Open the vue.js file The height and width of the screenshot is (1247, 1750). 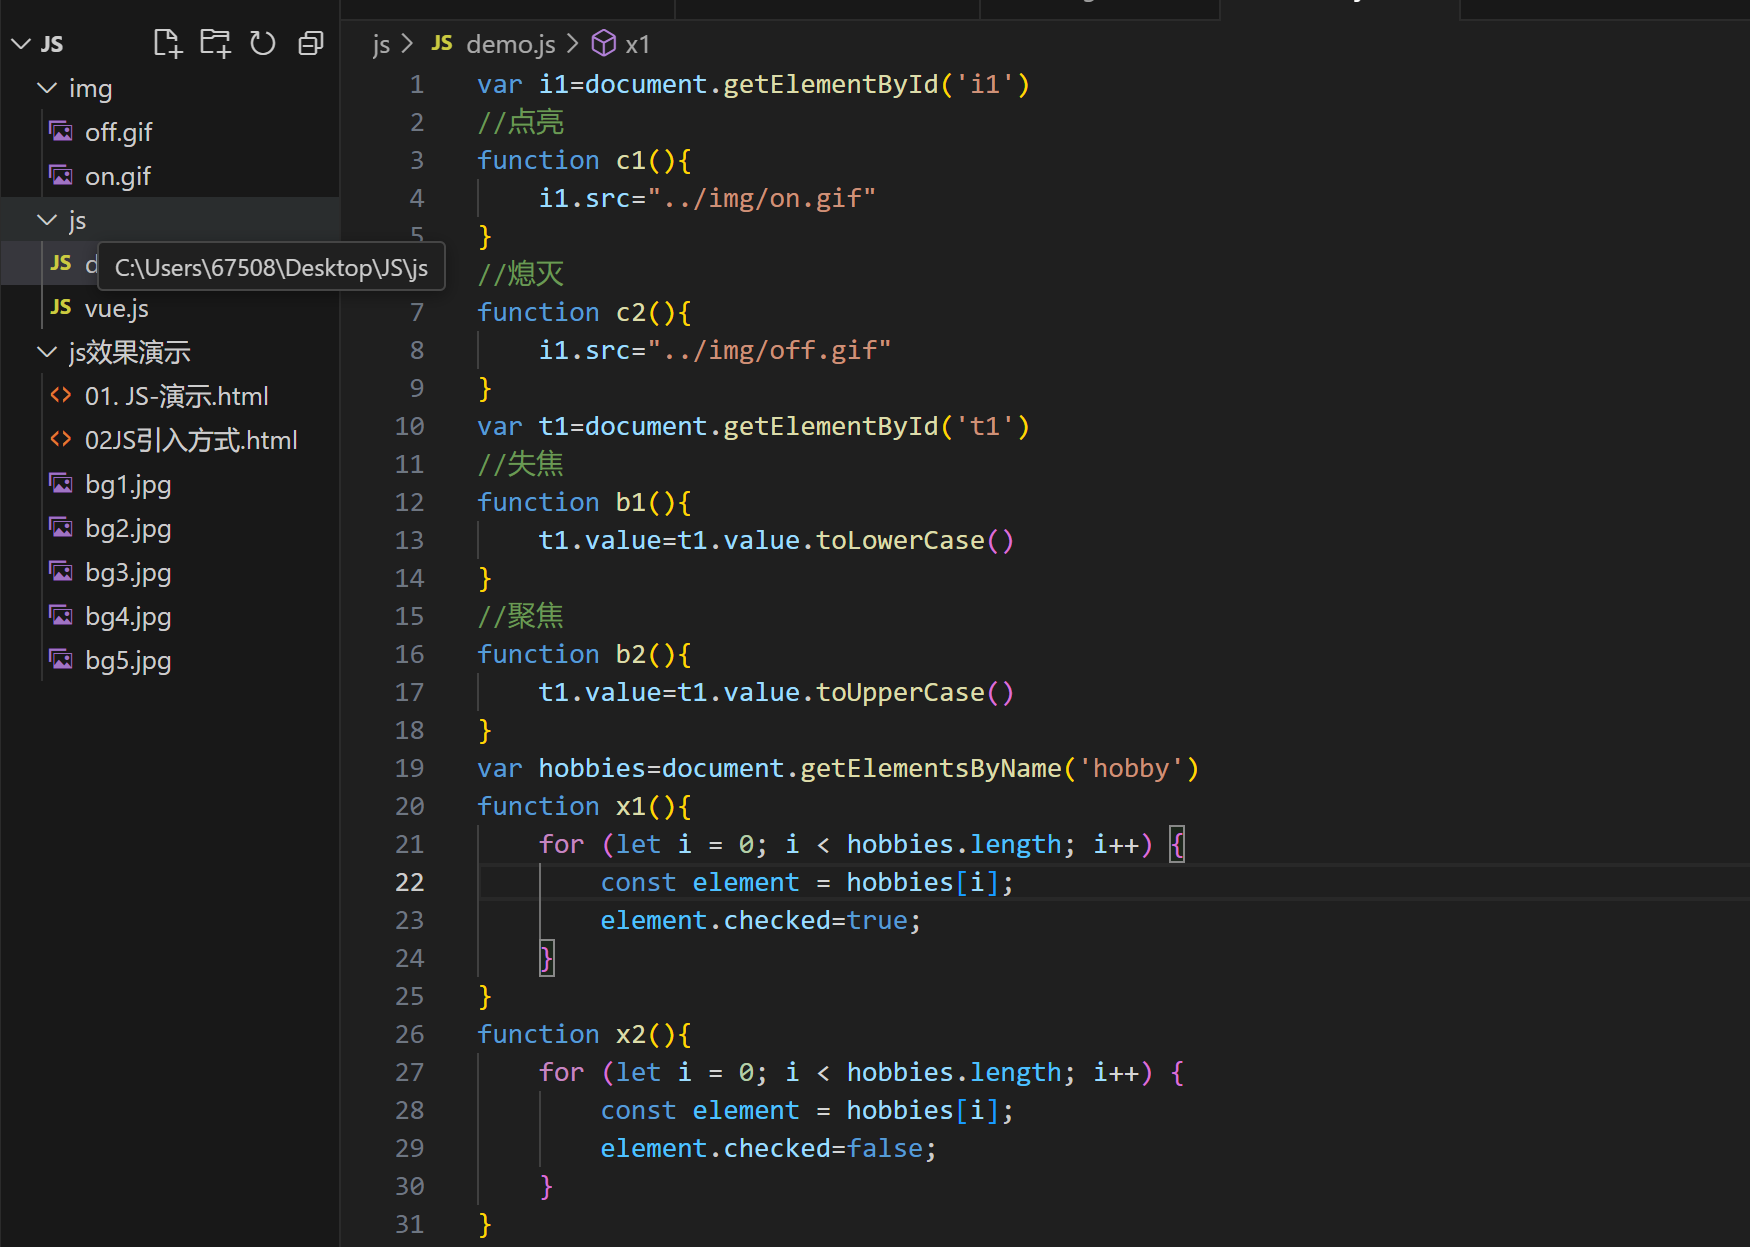click(x=117, y=308)
